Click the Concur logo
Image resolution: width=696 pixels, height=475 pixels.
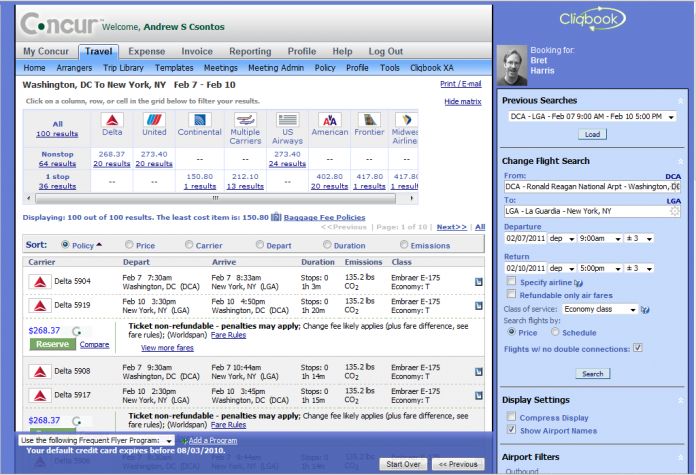[59, 24]
